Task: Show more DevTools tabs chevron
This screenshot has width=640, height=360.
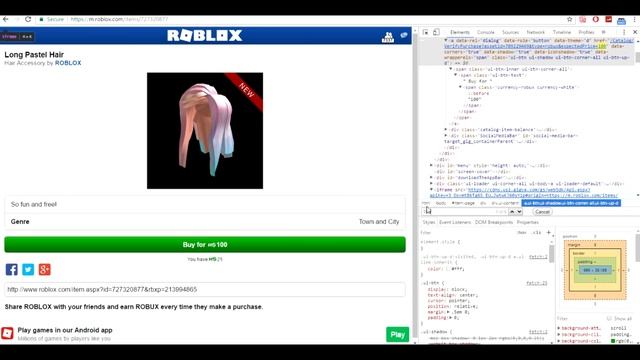Action: point(604,32)
